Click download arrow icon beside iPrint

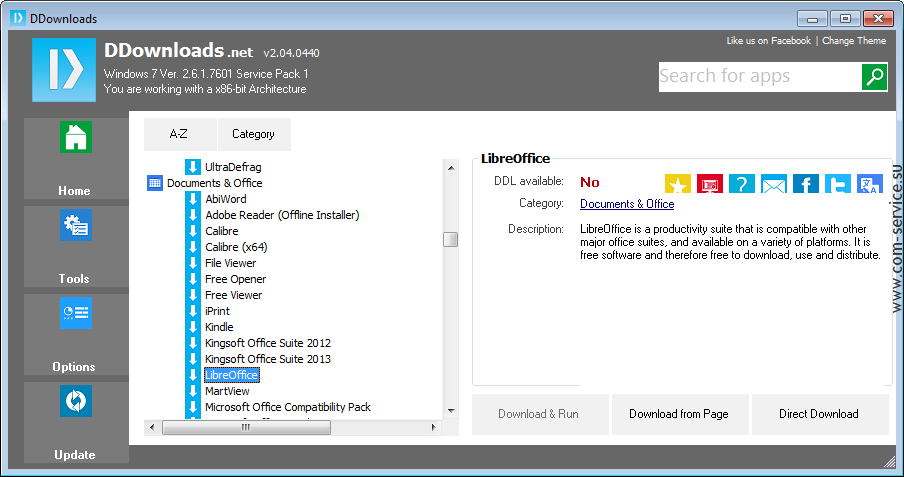click(193, 311)
